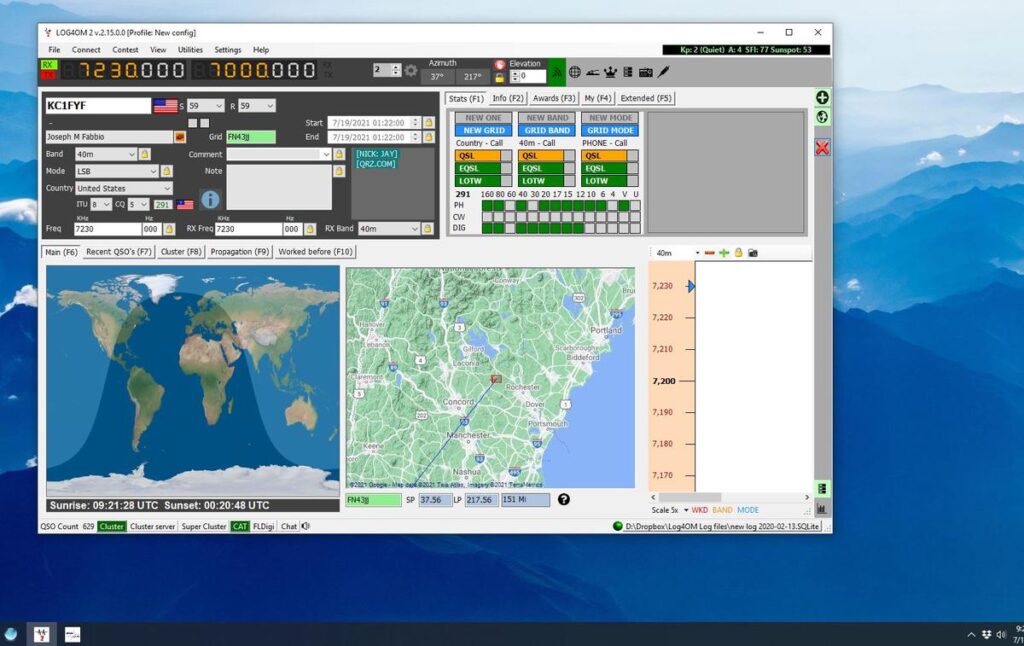Click the chart icon at bottom right corner
Screen dimensions: 1024x646
point(822,508)
